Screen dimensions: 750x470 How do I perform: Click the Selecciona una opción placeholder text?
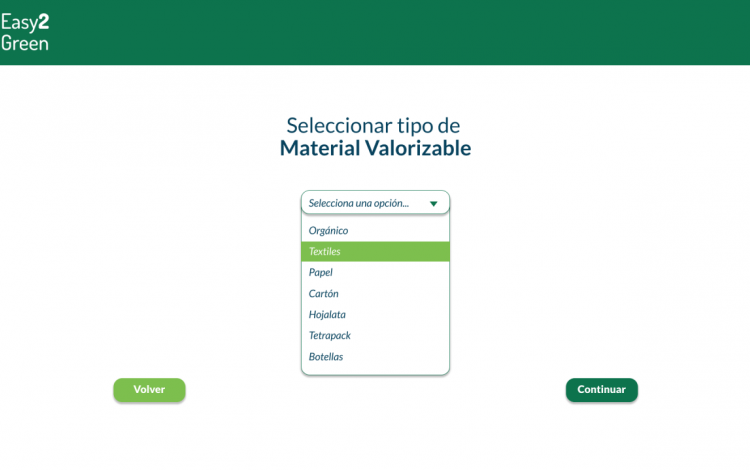coord(359,203)
